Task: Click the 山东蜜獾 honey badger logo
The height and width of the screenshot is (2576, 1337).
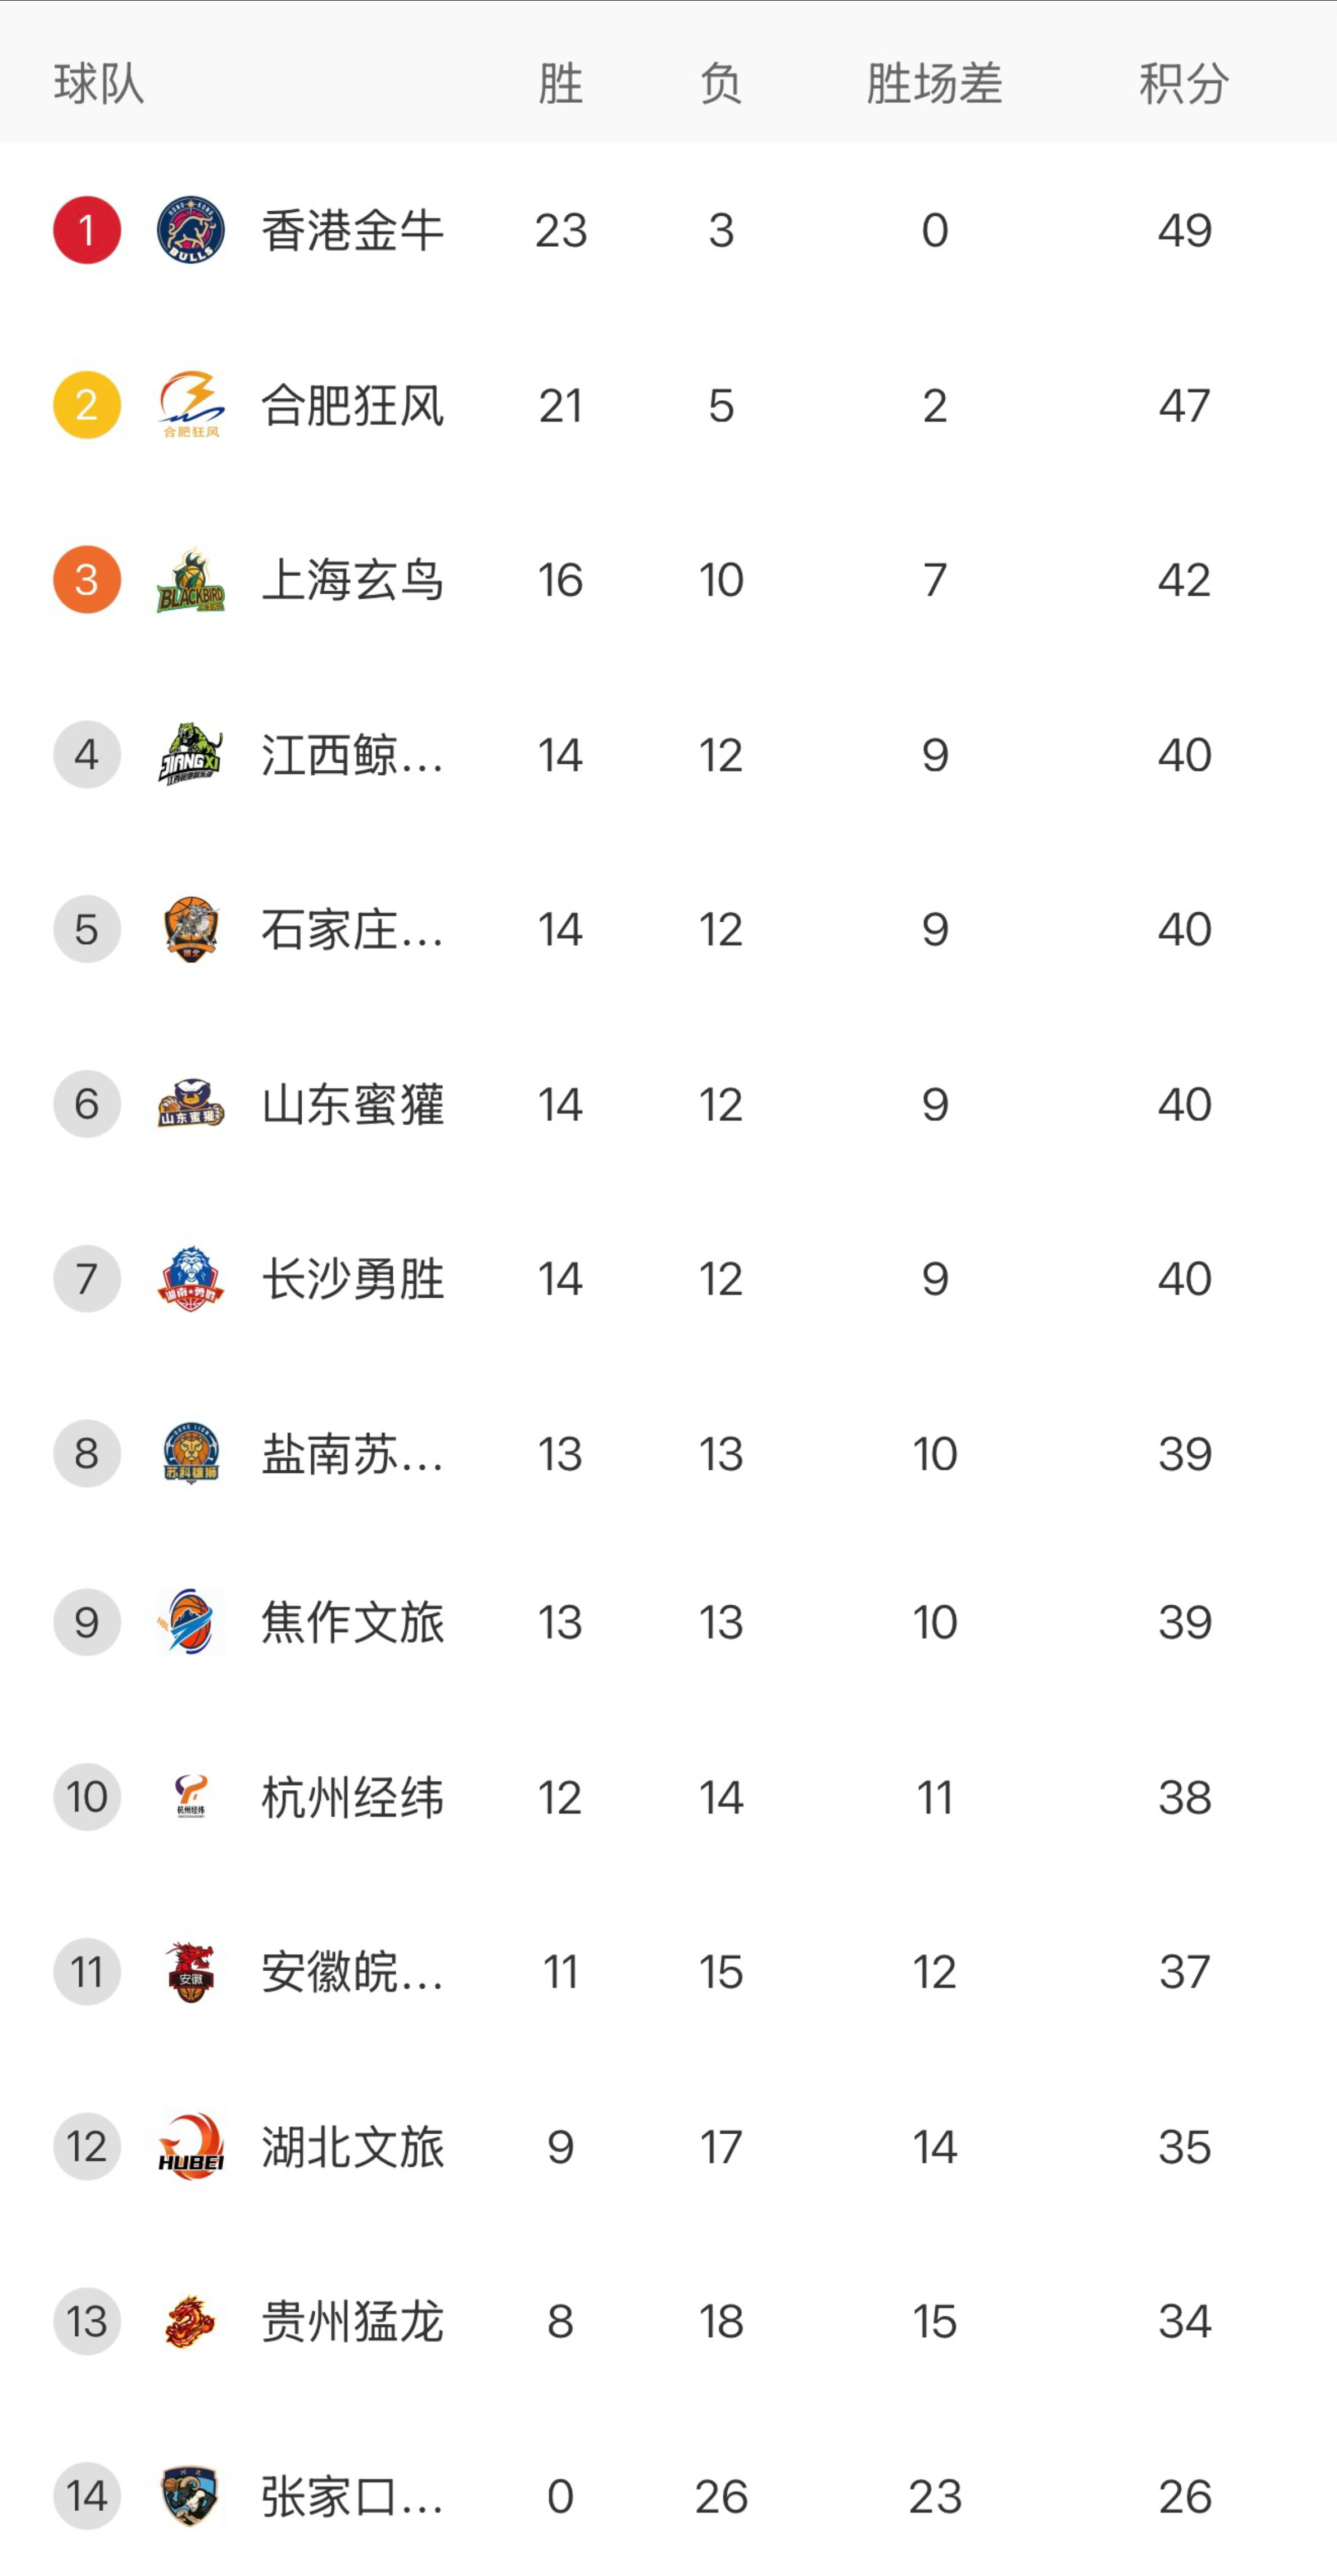Action: tap(190, 1103)
